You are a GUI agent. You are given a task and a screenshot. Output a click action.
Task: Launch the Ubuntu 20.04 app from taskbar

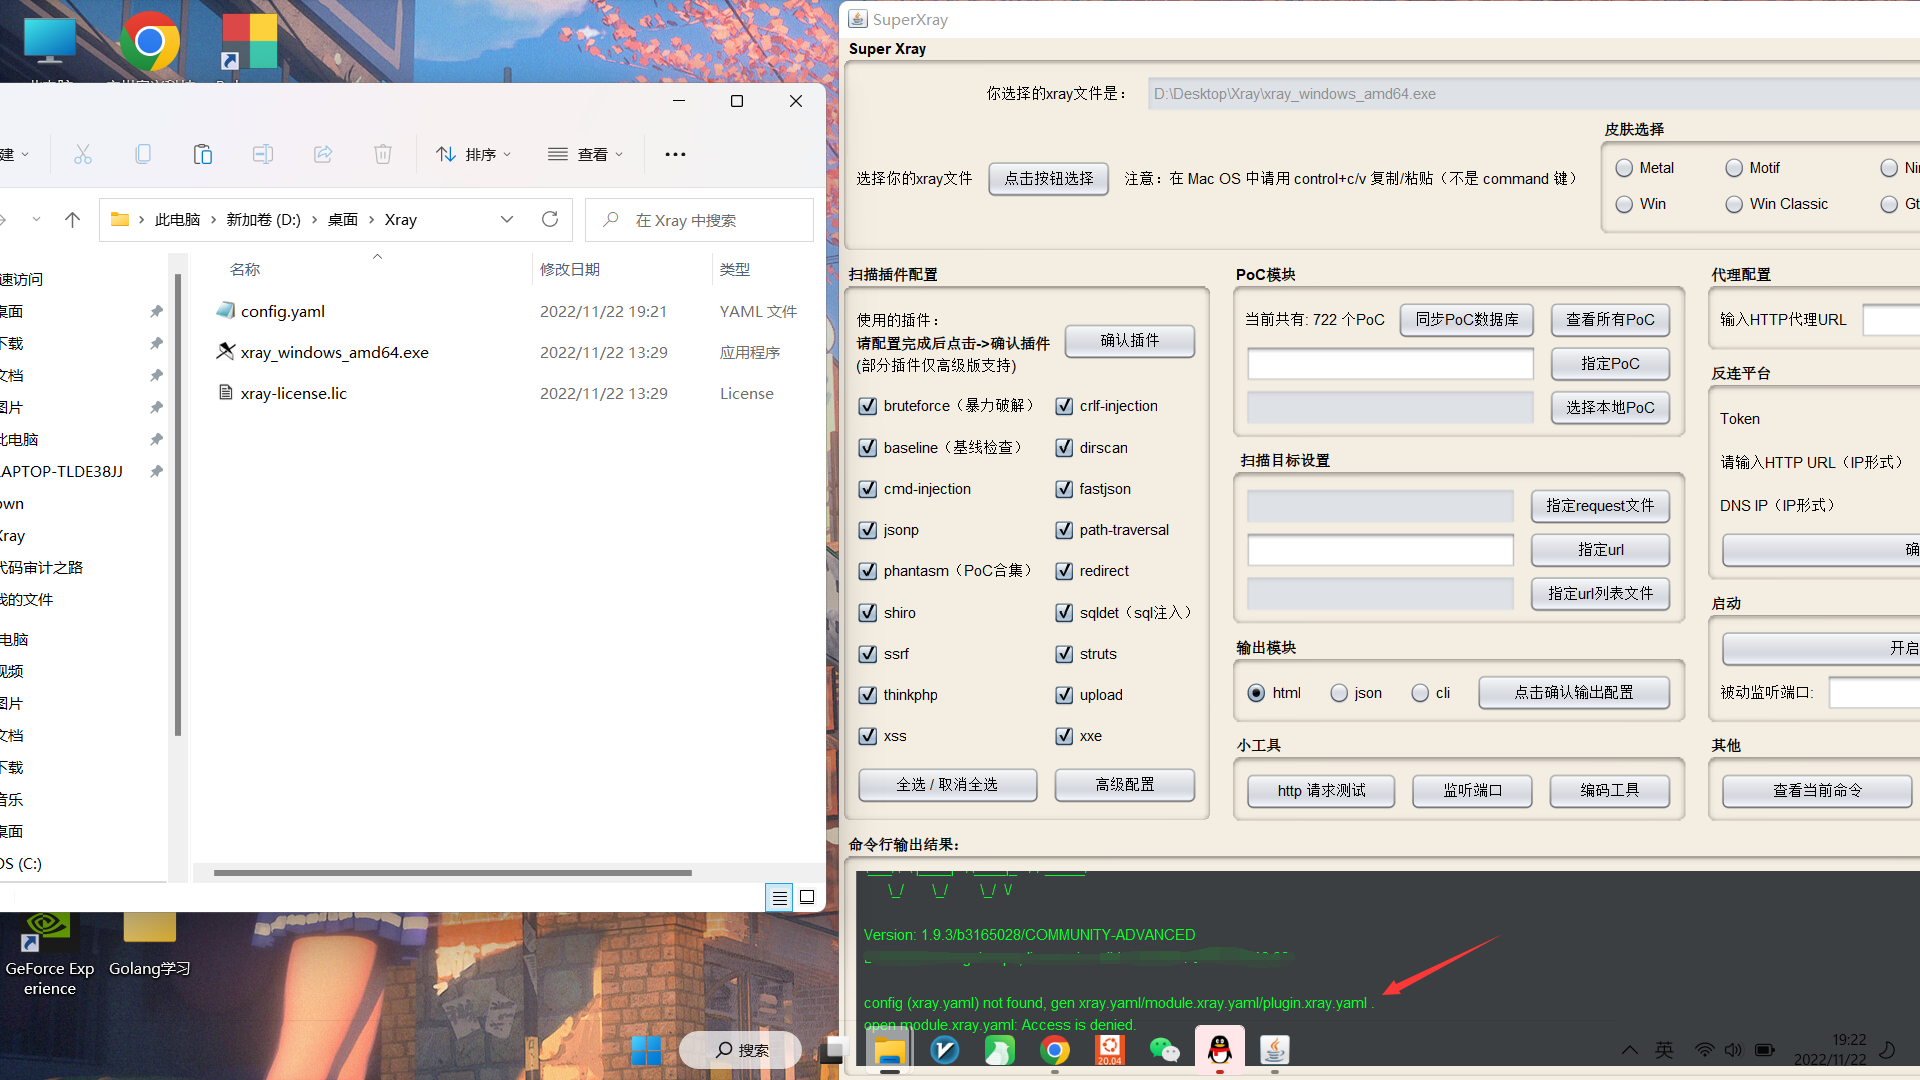pos(1110,1050)
